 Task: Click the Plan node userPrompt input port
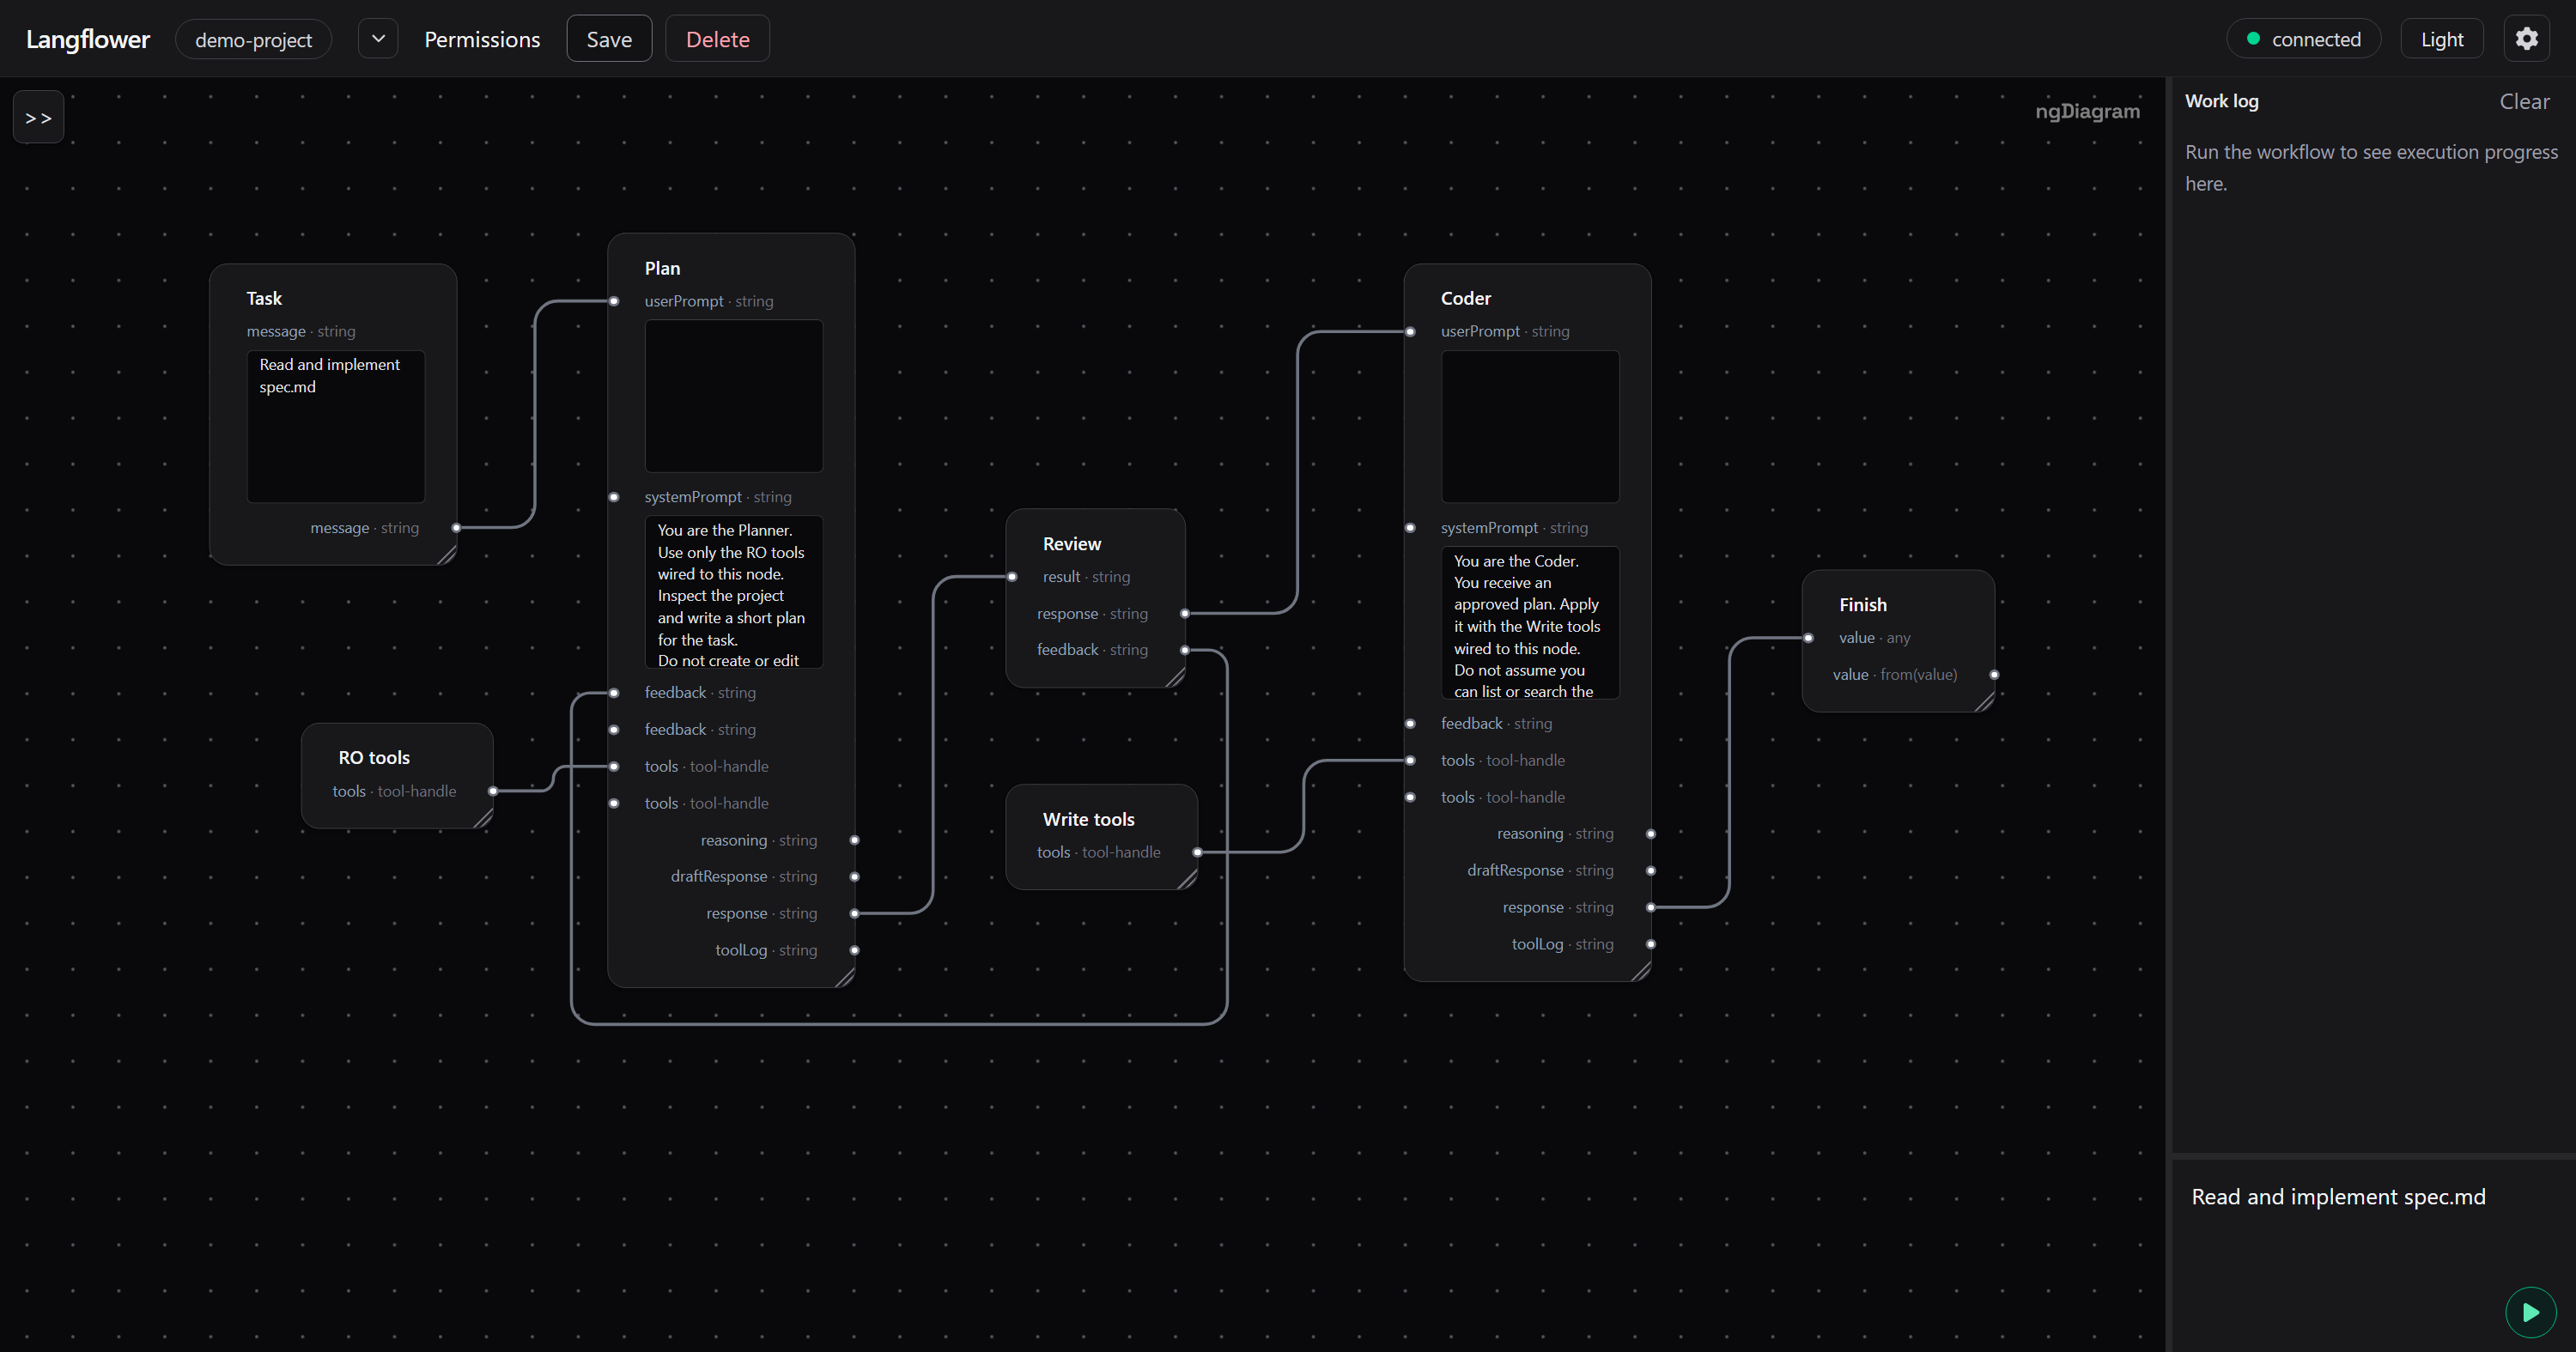614,301
